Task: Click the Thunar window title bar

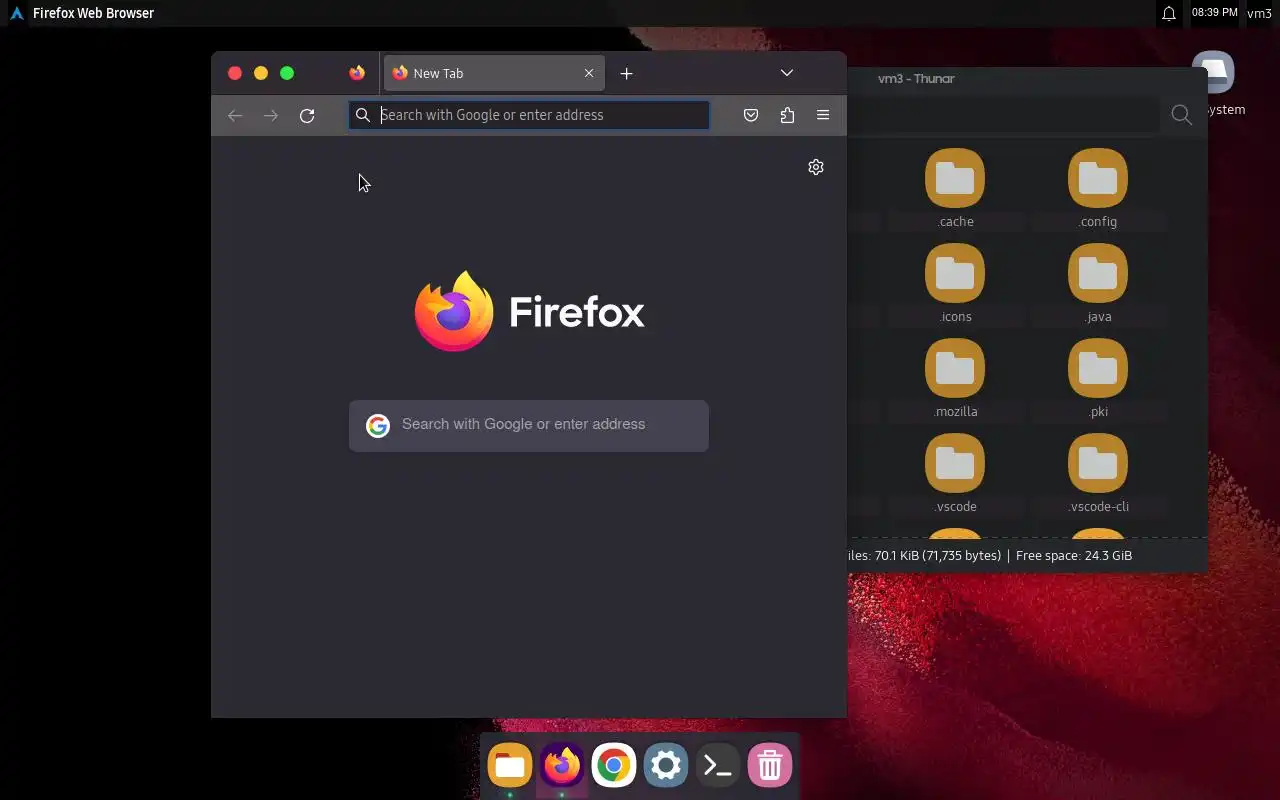Action: click(1027, 78)
